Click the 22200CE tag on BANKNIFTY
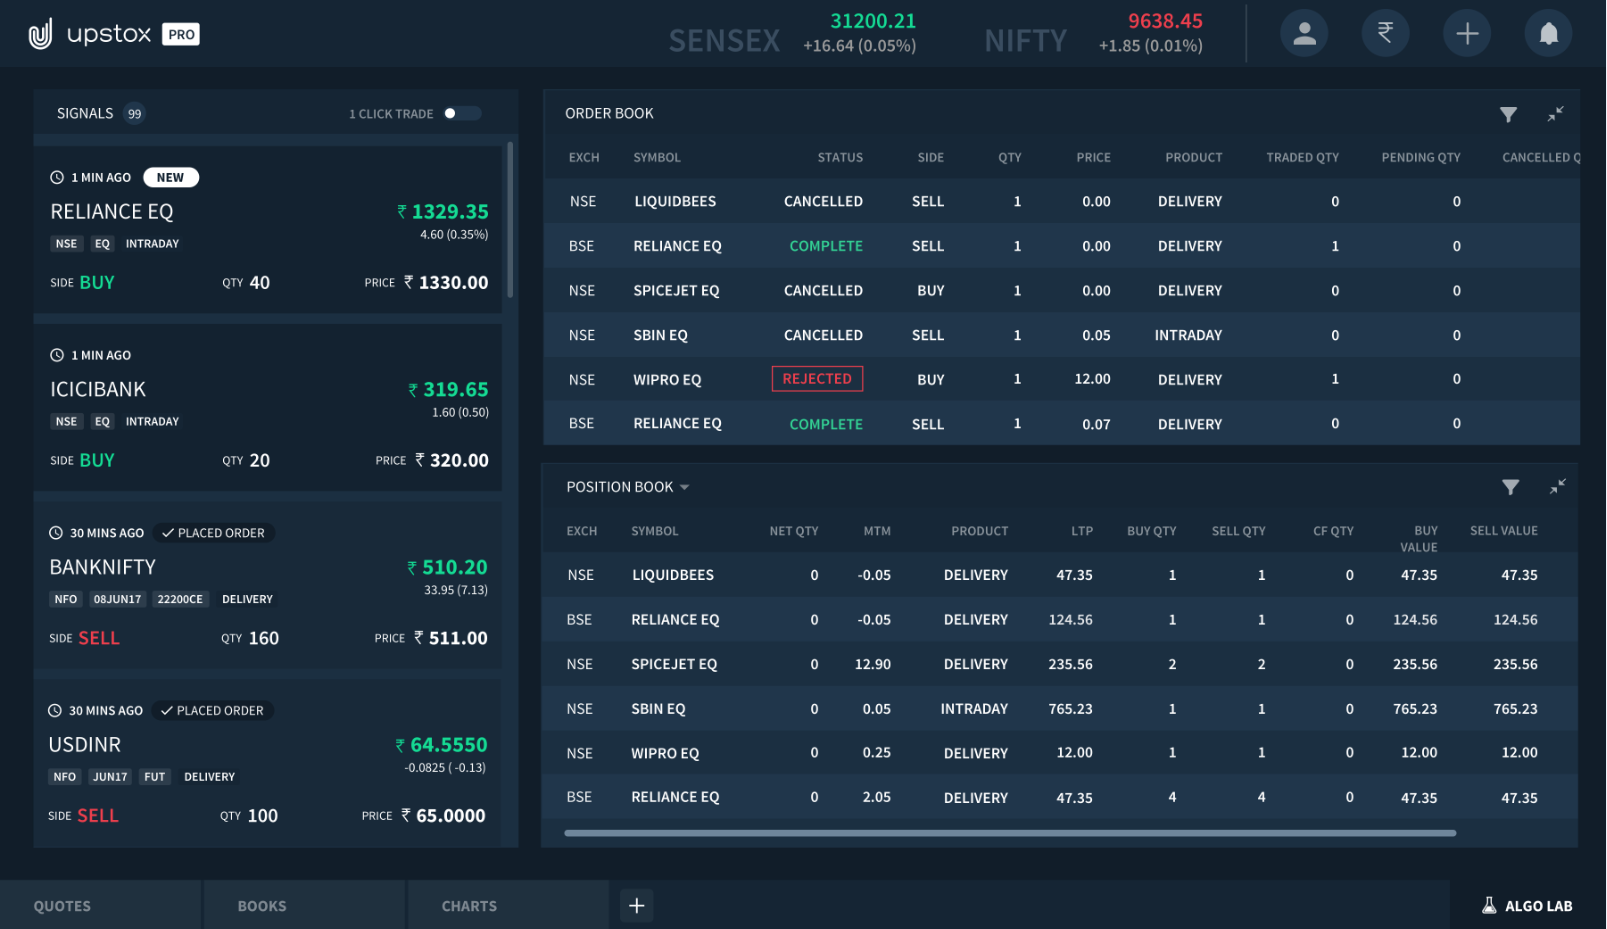 [180, 599]
